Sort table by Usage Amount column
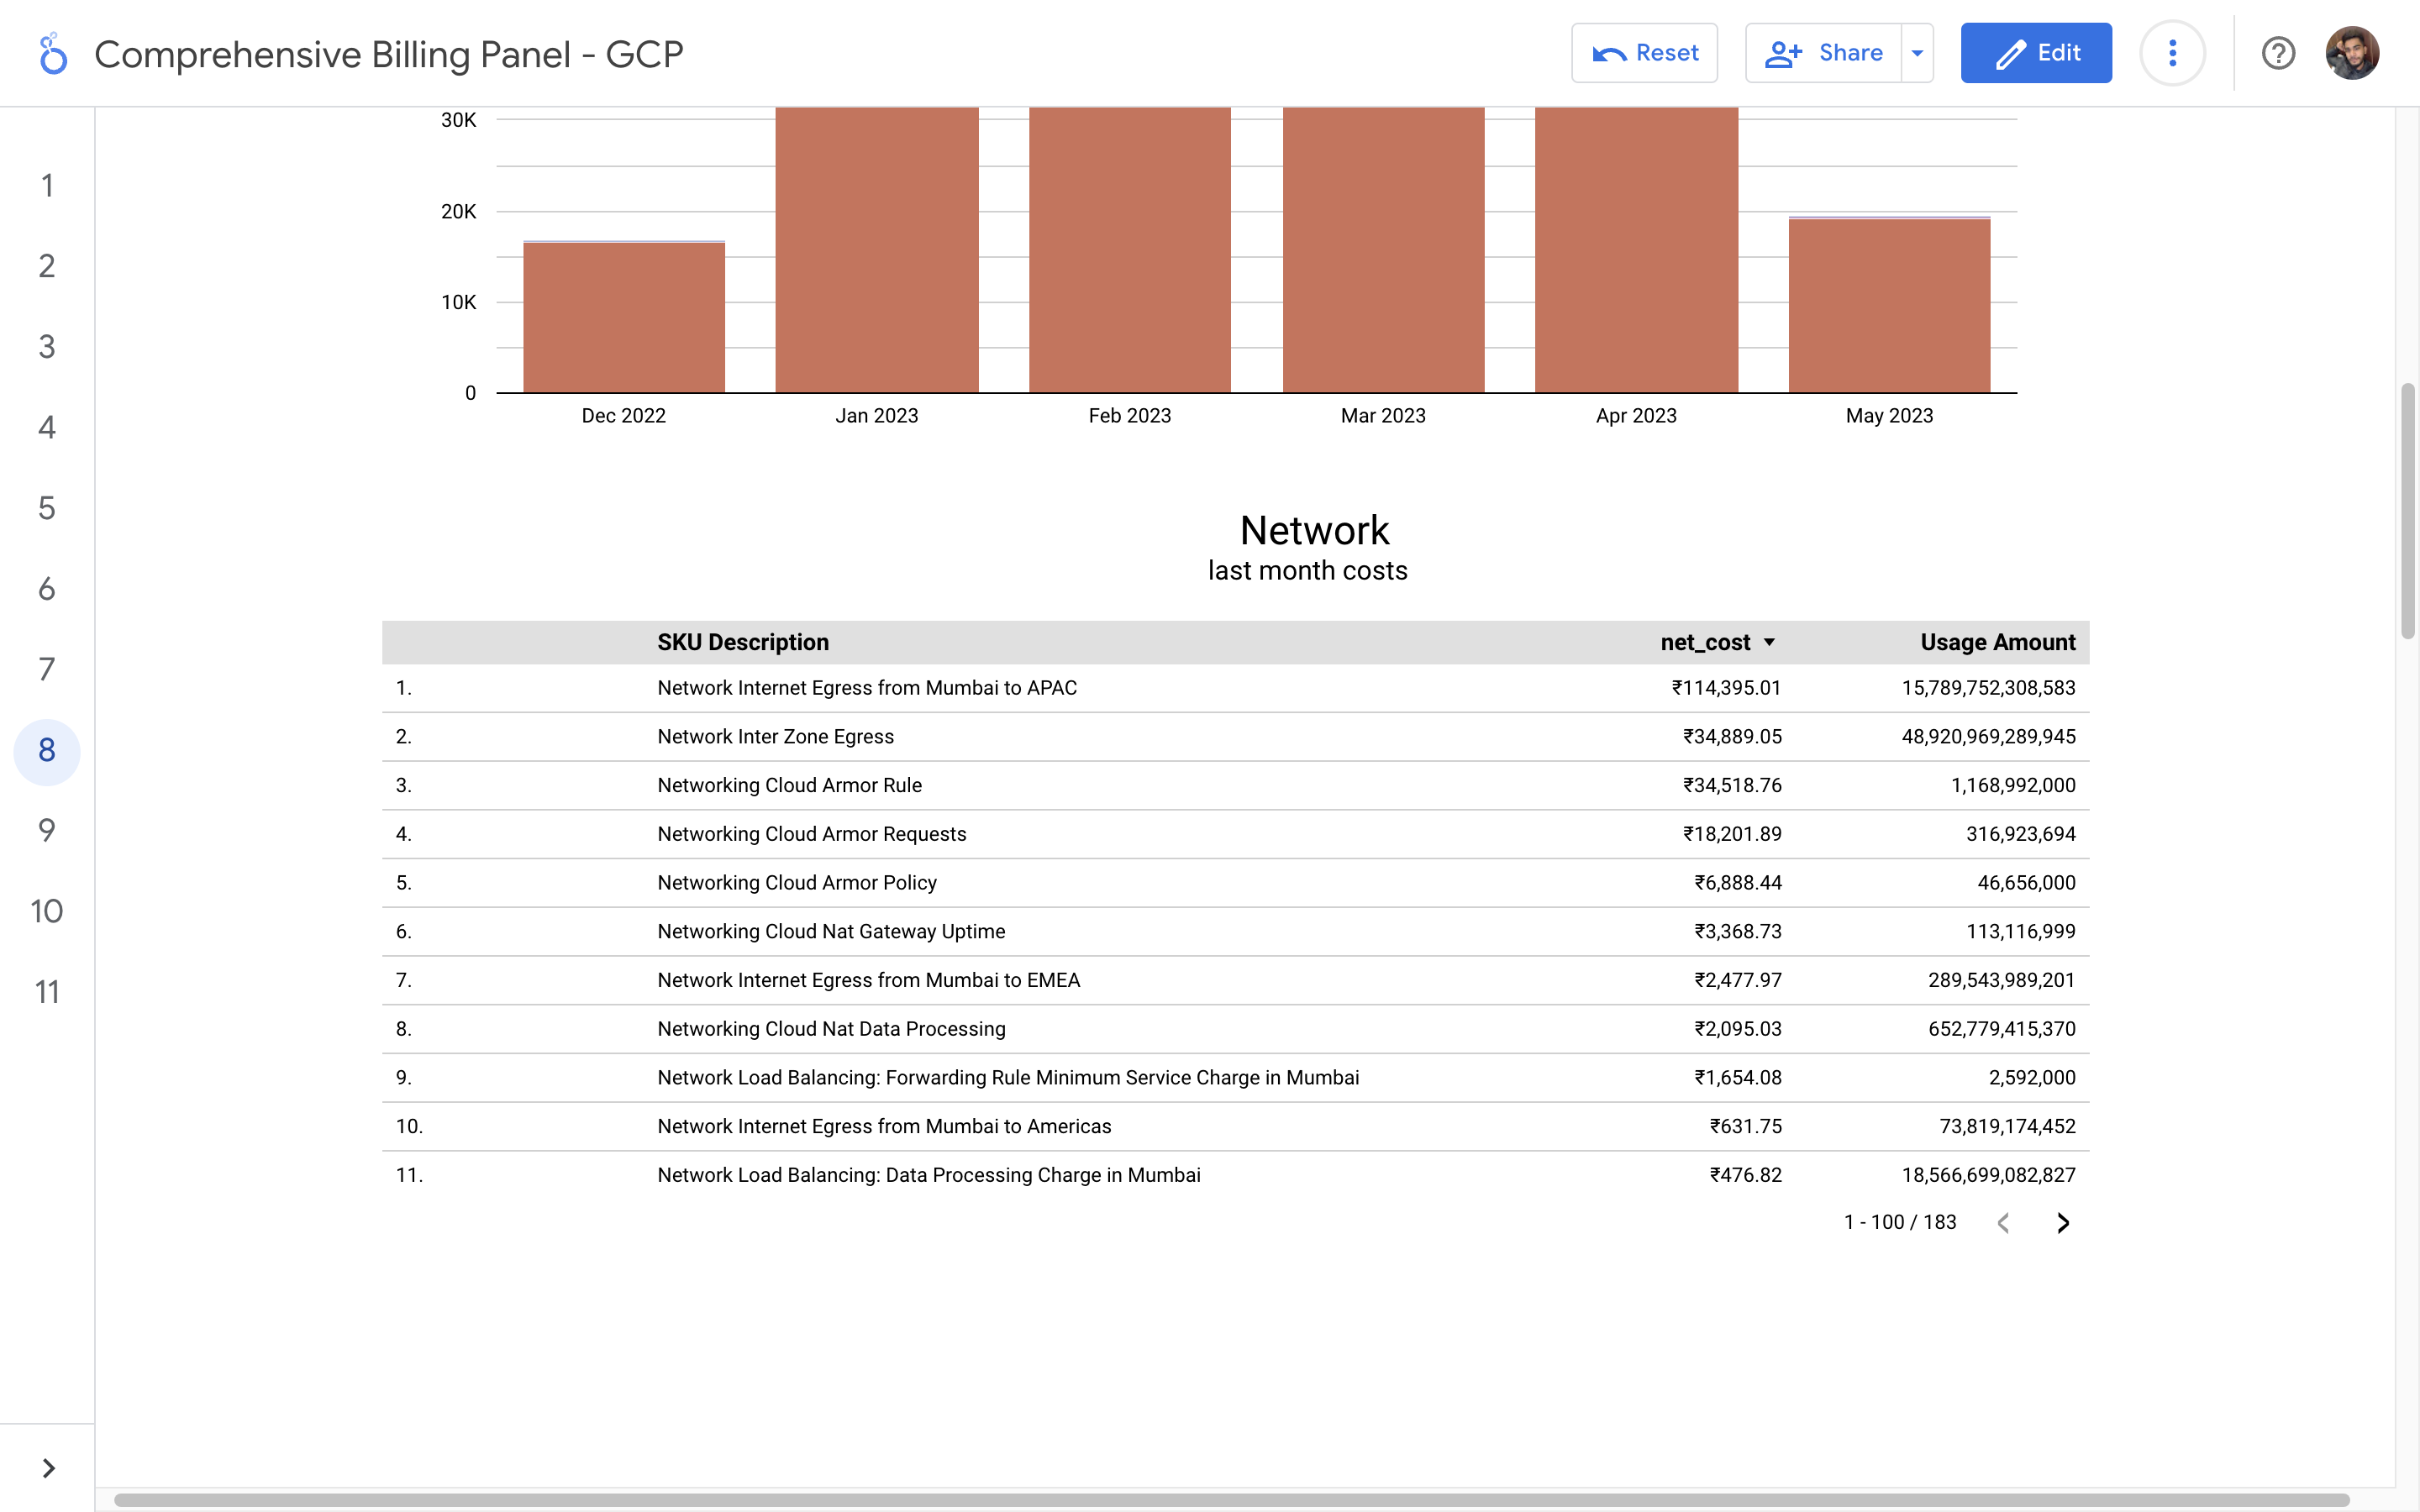This screenshot has width=2420, height=1512. click(x=1997, y=642)
